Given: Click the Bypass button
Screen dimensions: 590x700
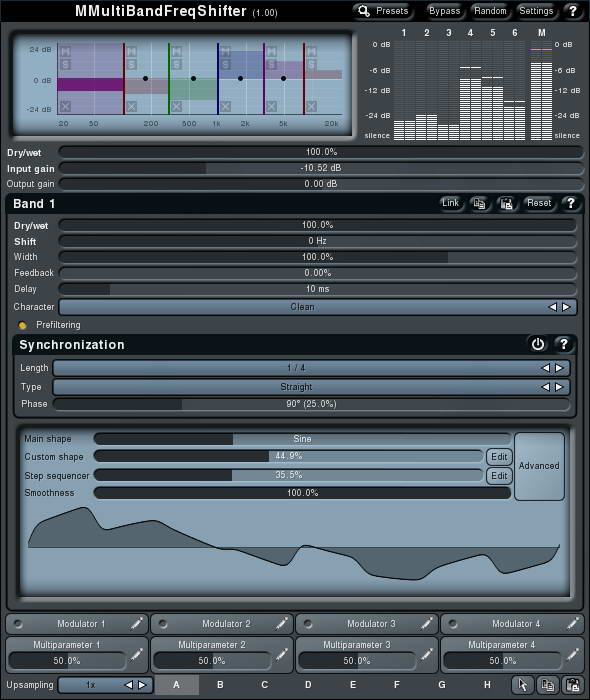Looking at the screenshot, I should (x=444, y=11).
